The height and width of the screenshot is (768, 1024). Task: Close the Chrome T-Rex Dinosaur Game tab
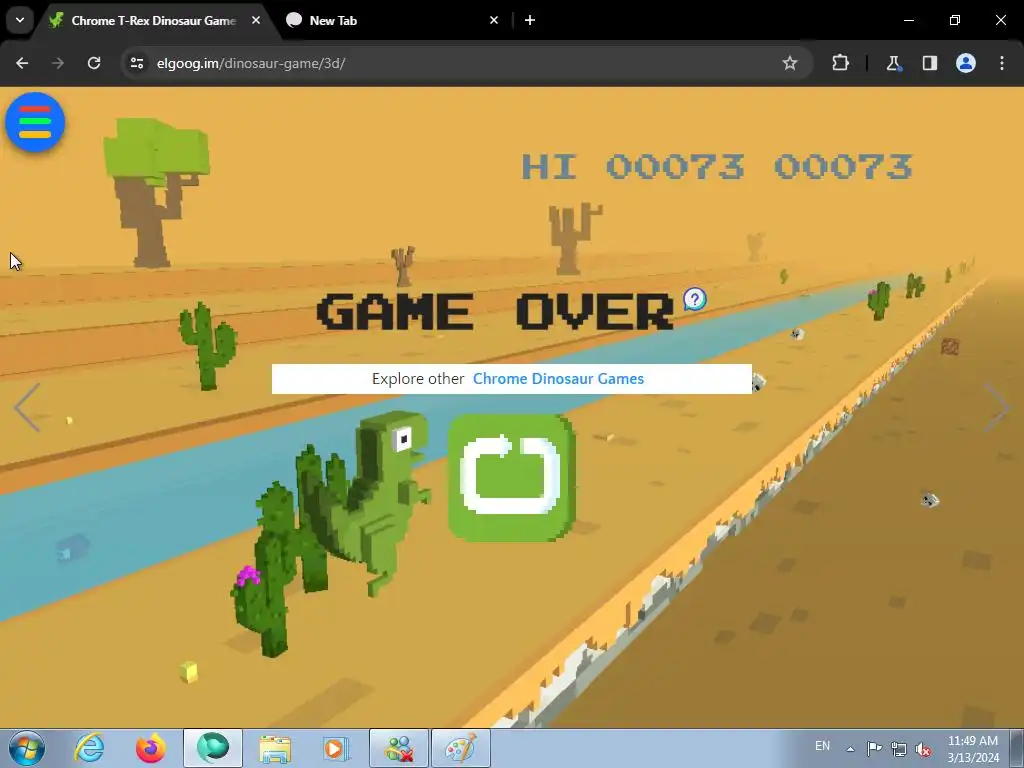tap(256, 20)
